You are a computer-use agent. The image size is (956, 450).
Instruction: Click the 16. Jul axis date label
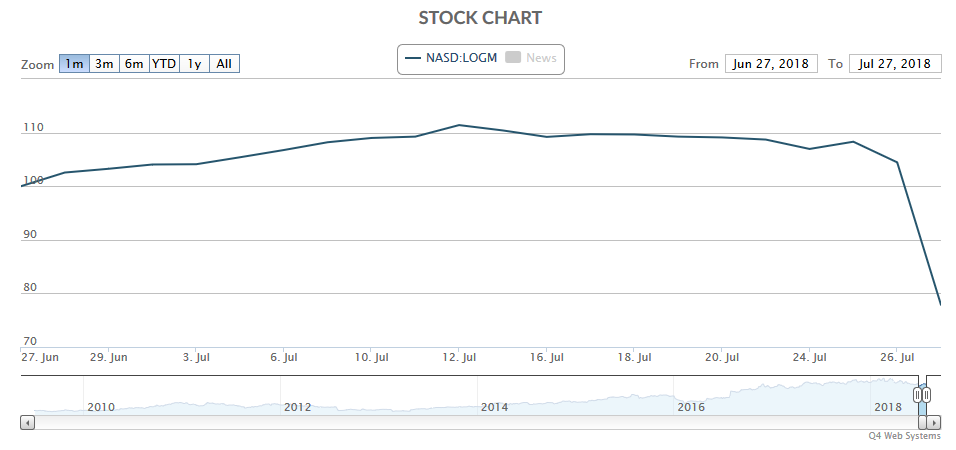coord(546,357)
